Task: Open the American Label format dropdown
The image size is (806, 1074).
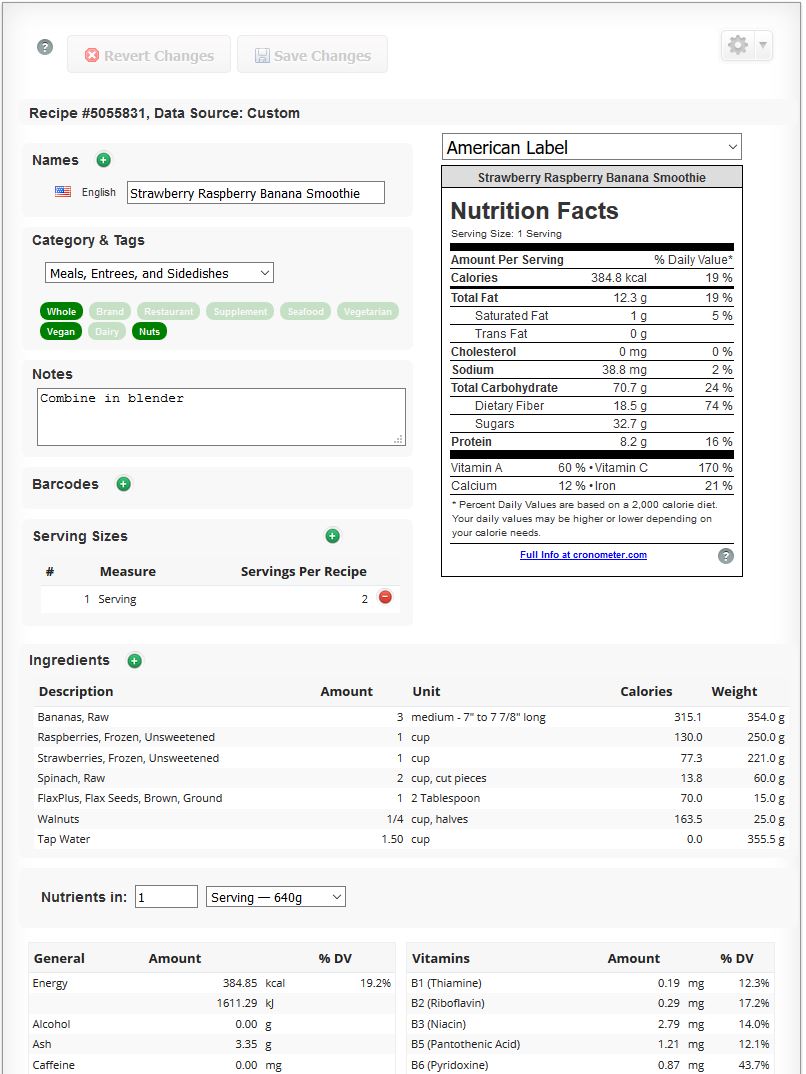Action: click(592, 147)
